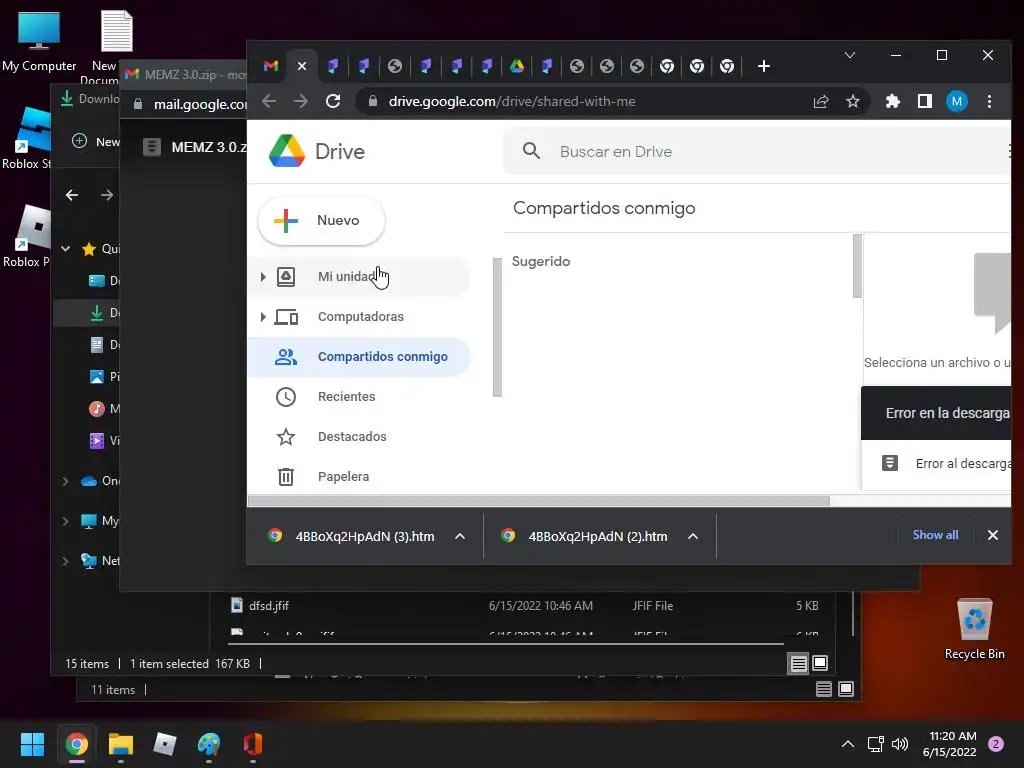The image size is (1024, 768).
Task: Switch Explorer to large thumbnails view icon
Action: click(x=820, y=664)
